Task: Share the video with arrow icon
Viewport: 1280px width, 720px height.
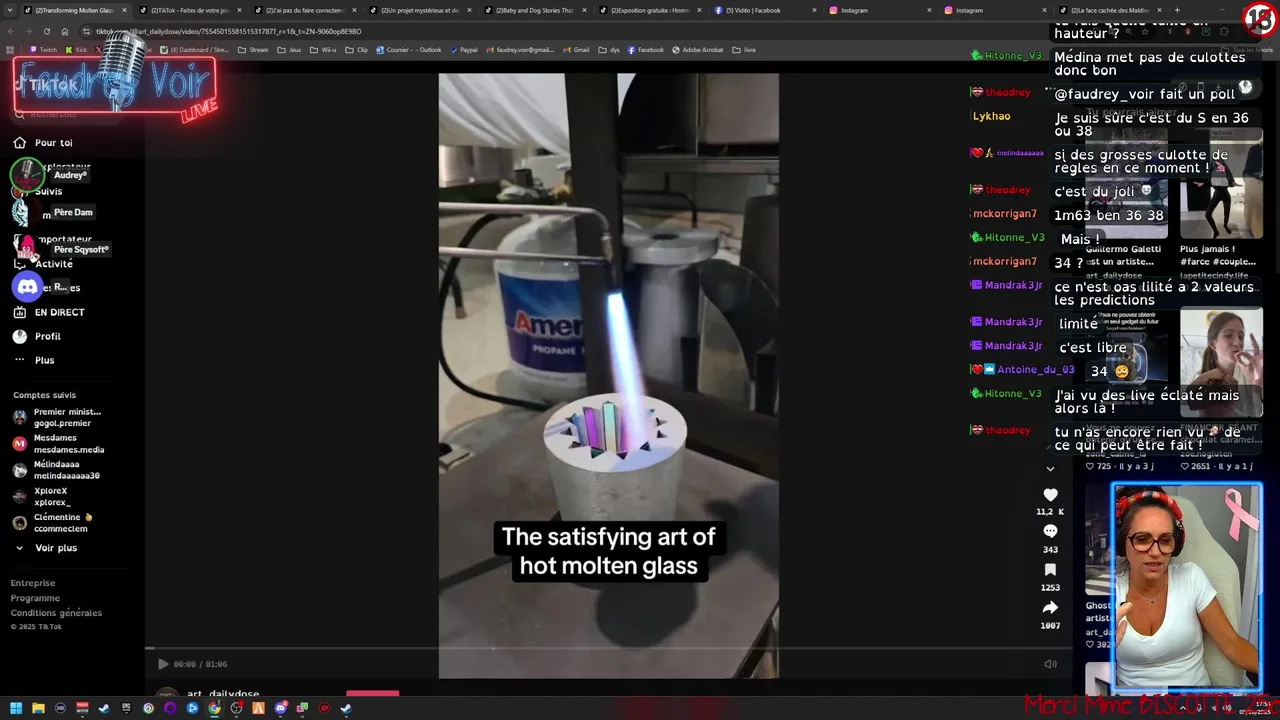Action: tap(1050, 607)
